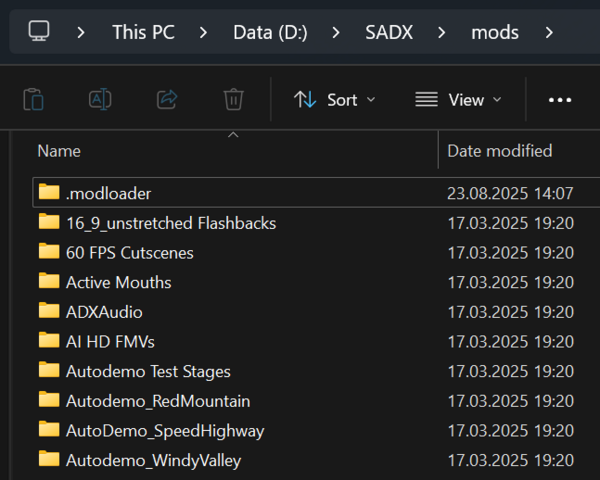Click the Rename toolbar icon
Screen dimensions: 600x480
pos(100,100)
